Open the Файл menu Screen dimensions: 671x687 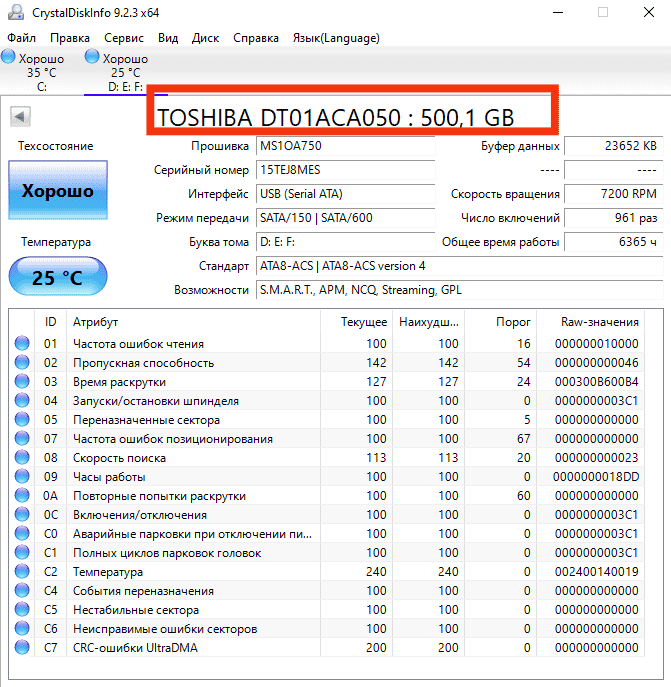click(x=21, y=38)
